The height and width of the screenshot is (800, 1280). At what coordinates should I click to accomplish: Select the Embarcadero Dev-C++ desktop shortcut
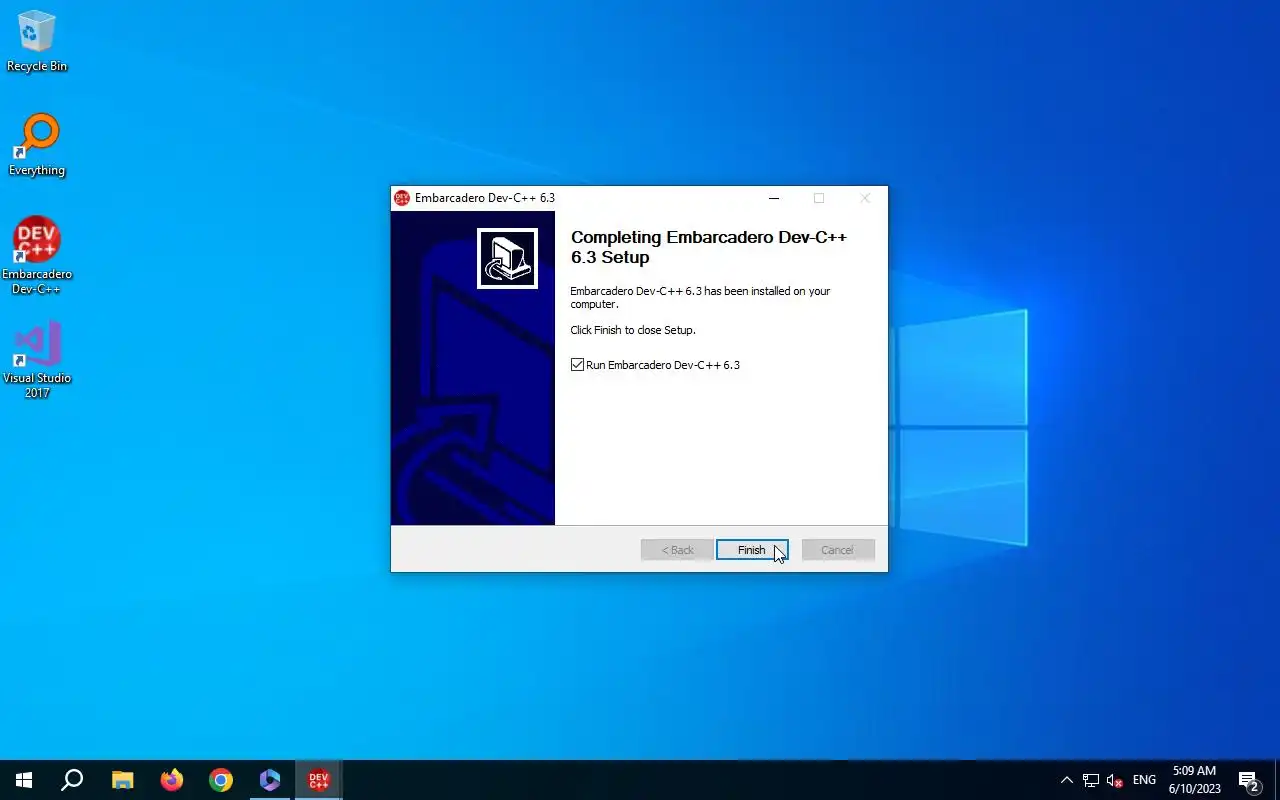(x=37, y=256)
